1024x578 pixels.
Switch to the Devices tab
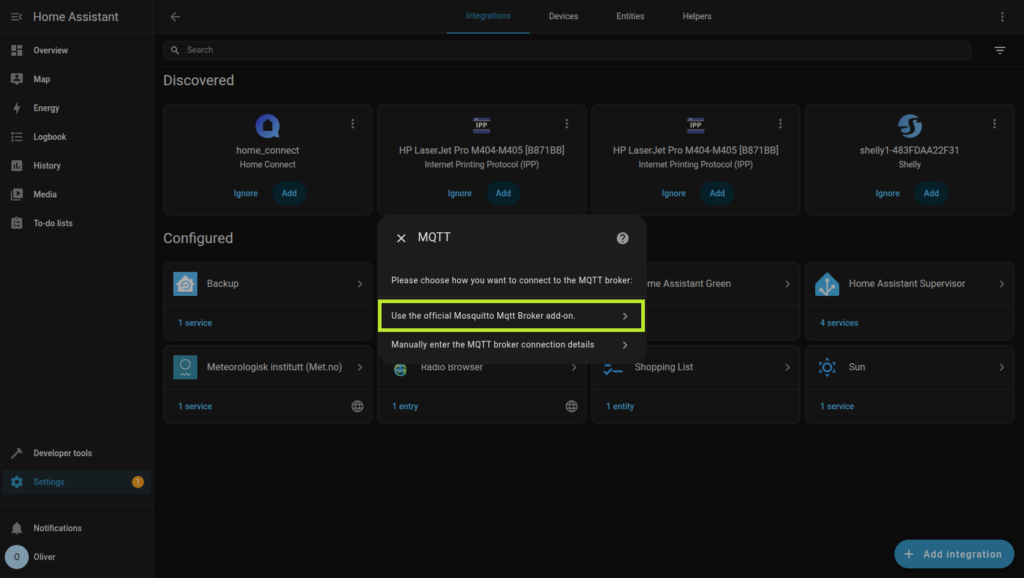[563, 17]
